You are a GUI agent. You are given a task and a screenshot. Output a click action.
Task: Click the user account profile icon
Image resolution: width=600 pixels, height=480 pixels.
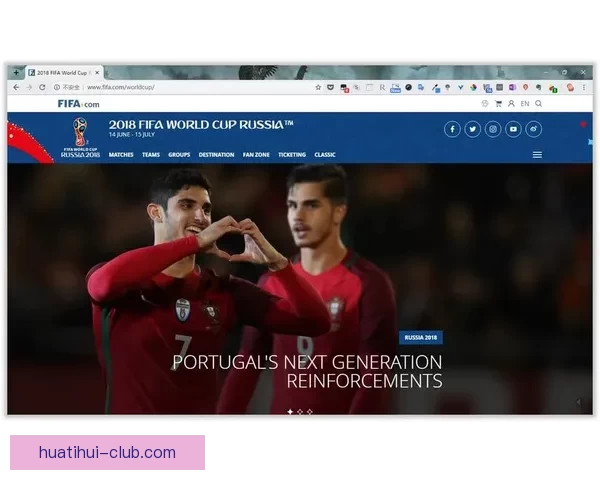pos(511,103)
